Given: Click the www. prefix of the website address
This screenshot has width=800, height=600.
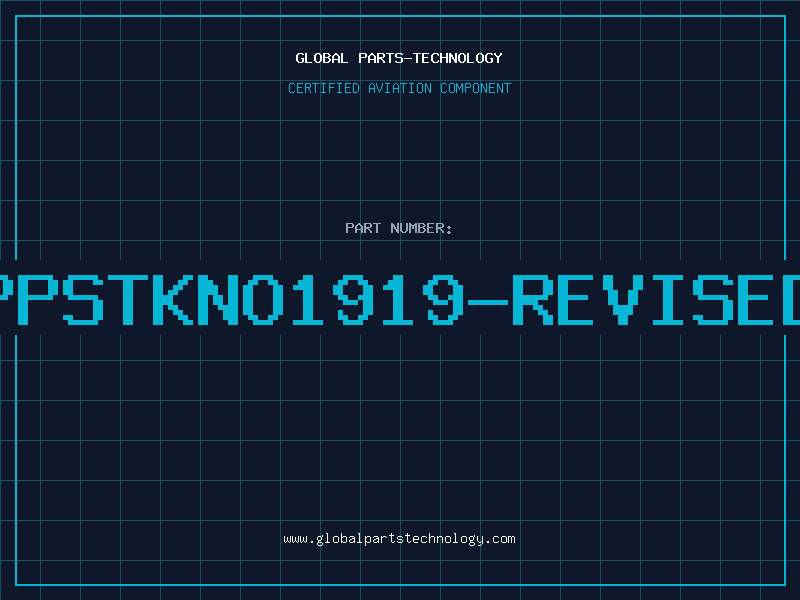Looking at the screenshot, I should click(299, 539).
